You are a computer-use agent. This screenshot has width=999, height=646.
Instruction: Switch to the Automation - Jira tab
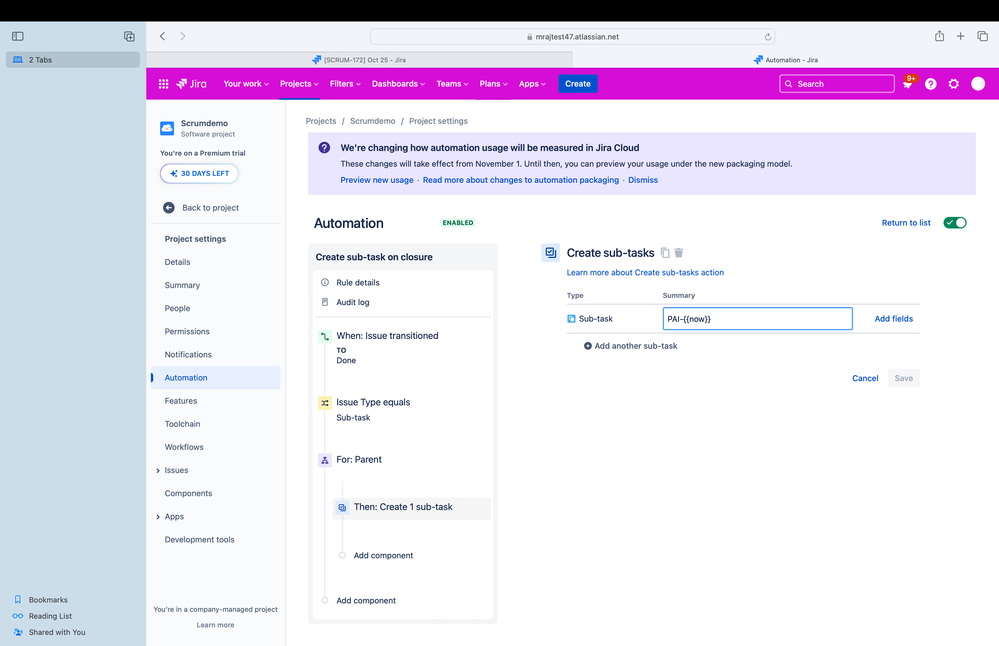coord(786,60)
